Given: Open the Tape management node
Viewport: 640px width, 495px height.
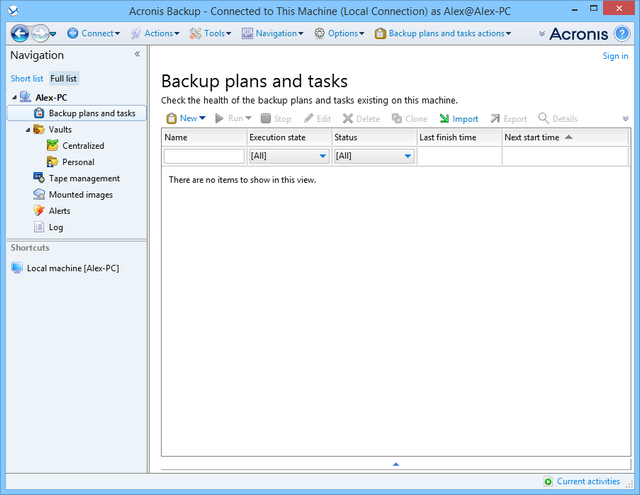Looking at the screenshot, I should pos(84,178).
